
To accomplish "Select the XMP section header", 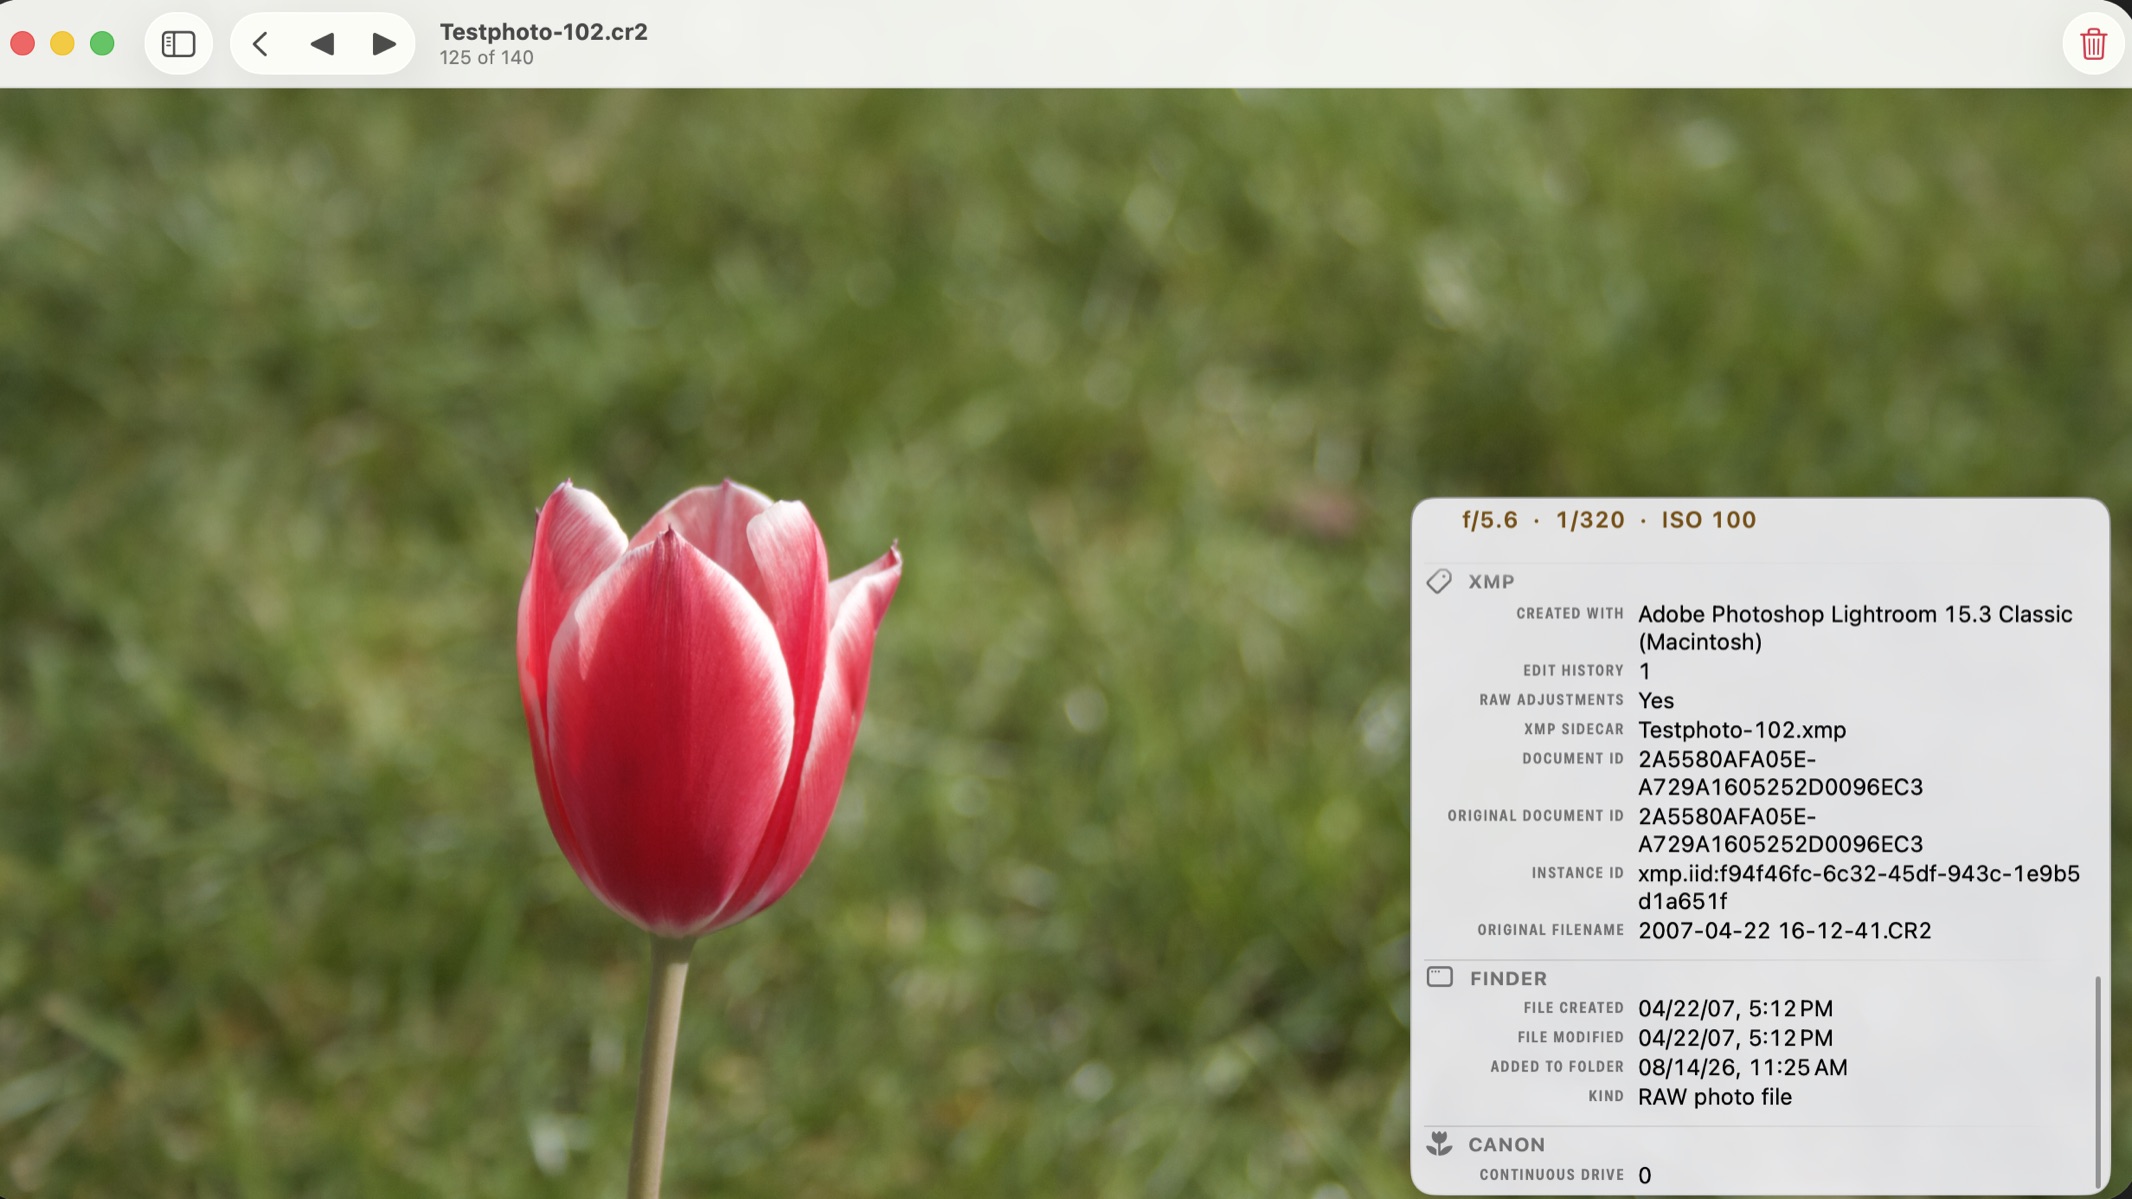I will [1491, 581].
